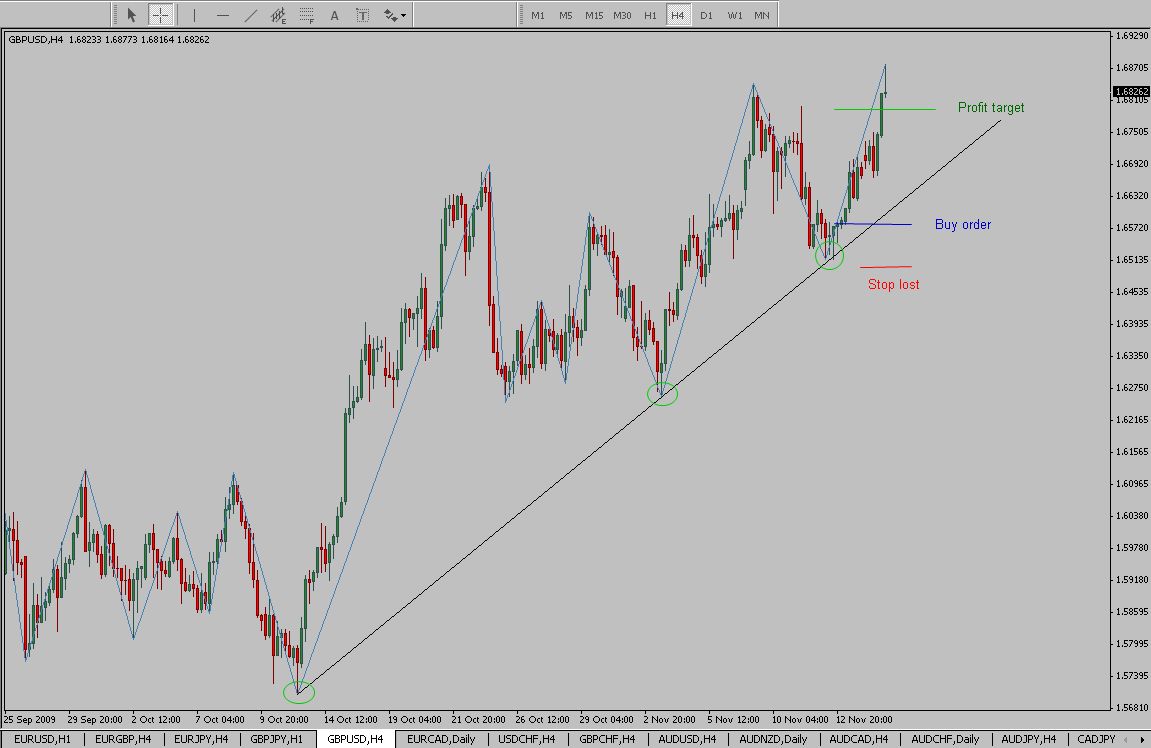Open the arrows objects dropdown
Screen dimensions: 1151x748
pyautogui.click(x=394, y=15)
